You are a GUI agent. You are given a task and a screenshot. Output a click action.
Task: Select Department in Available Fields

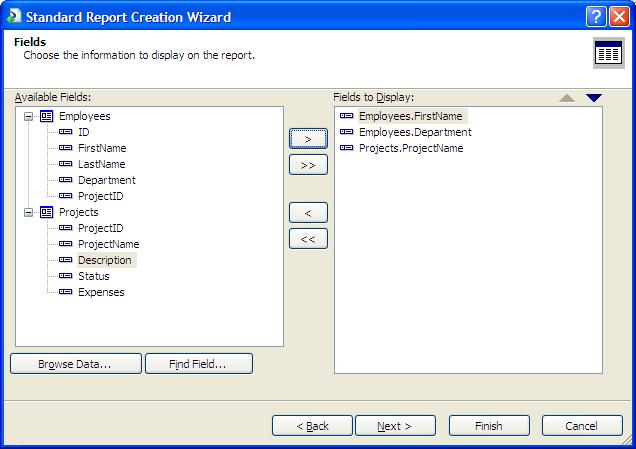pos(107,180)
